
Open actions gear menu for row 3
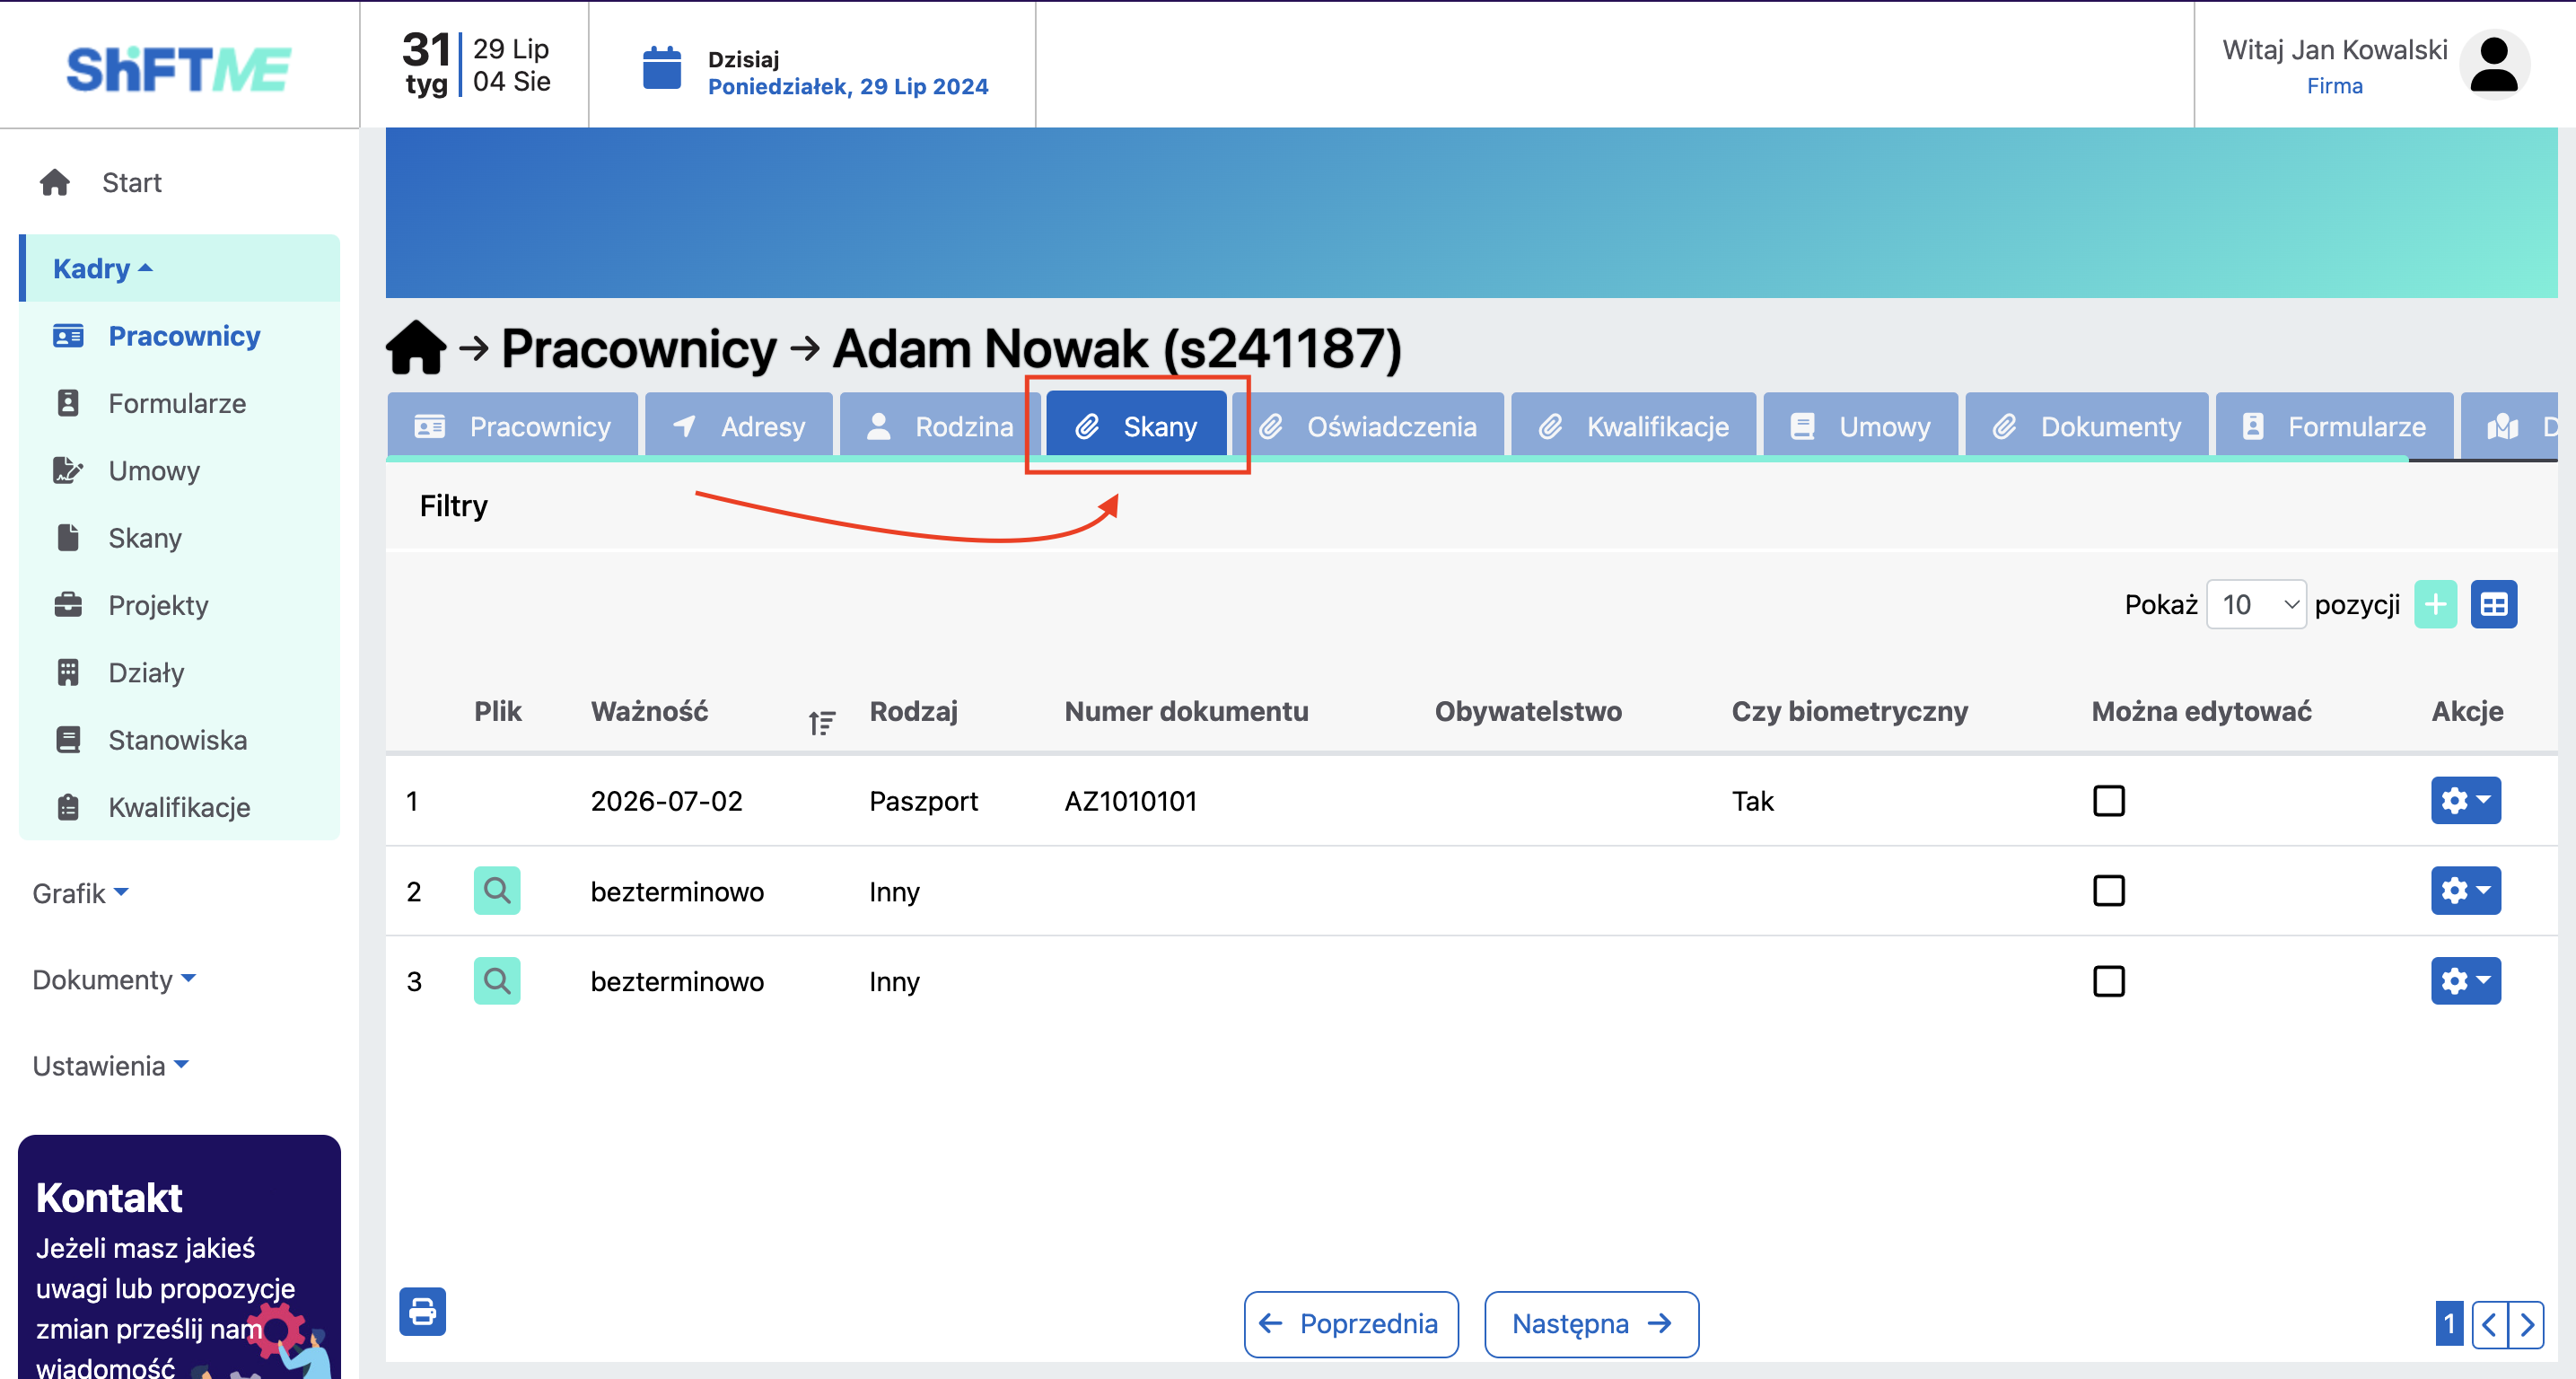[2466, 981]
